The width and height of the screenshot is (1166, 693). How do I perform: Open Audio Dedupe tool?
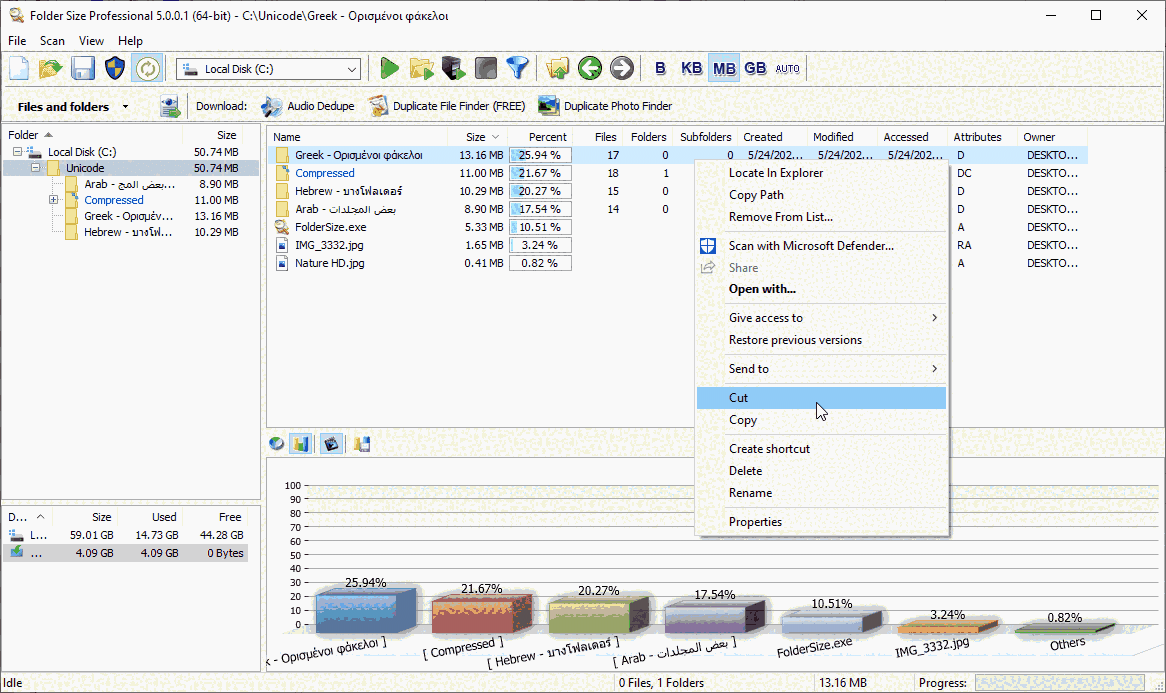click(310, 105)
